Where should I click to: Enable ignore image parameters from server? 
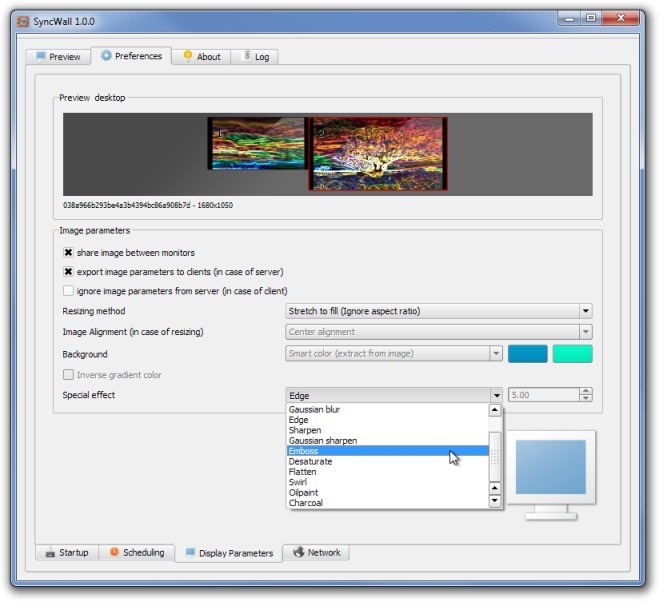pyautogui.click(x=68, y=291)
